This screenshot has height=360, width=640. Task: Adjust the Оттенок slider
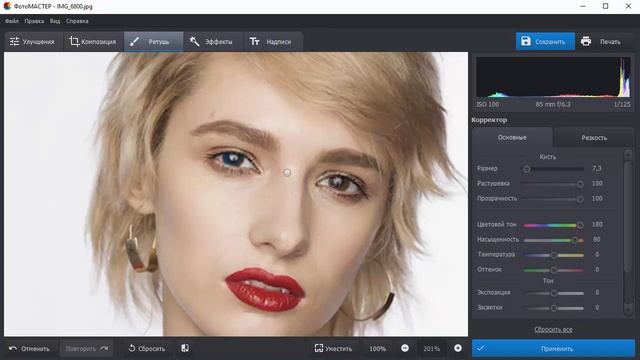pos(553,270)
